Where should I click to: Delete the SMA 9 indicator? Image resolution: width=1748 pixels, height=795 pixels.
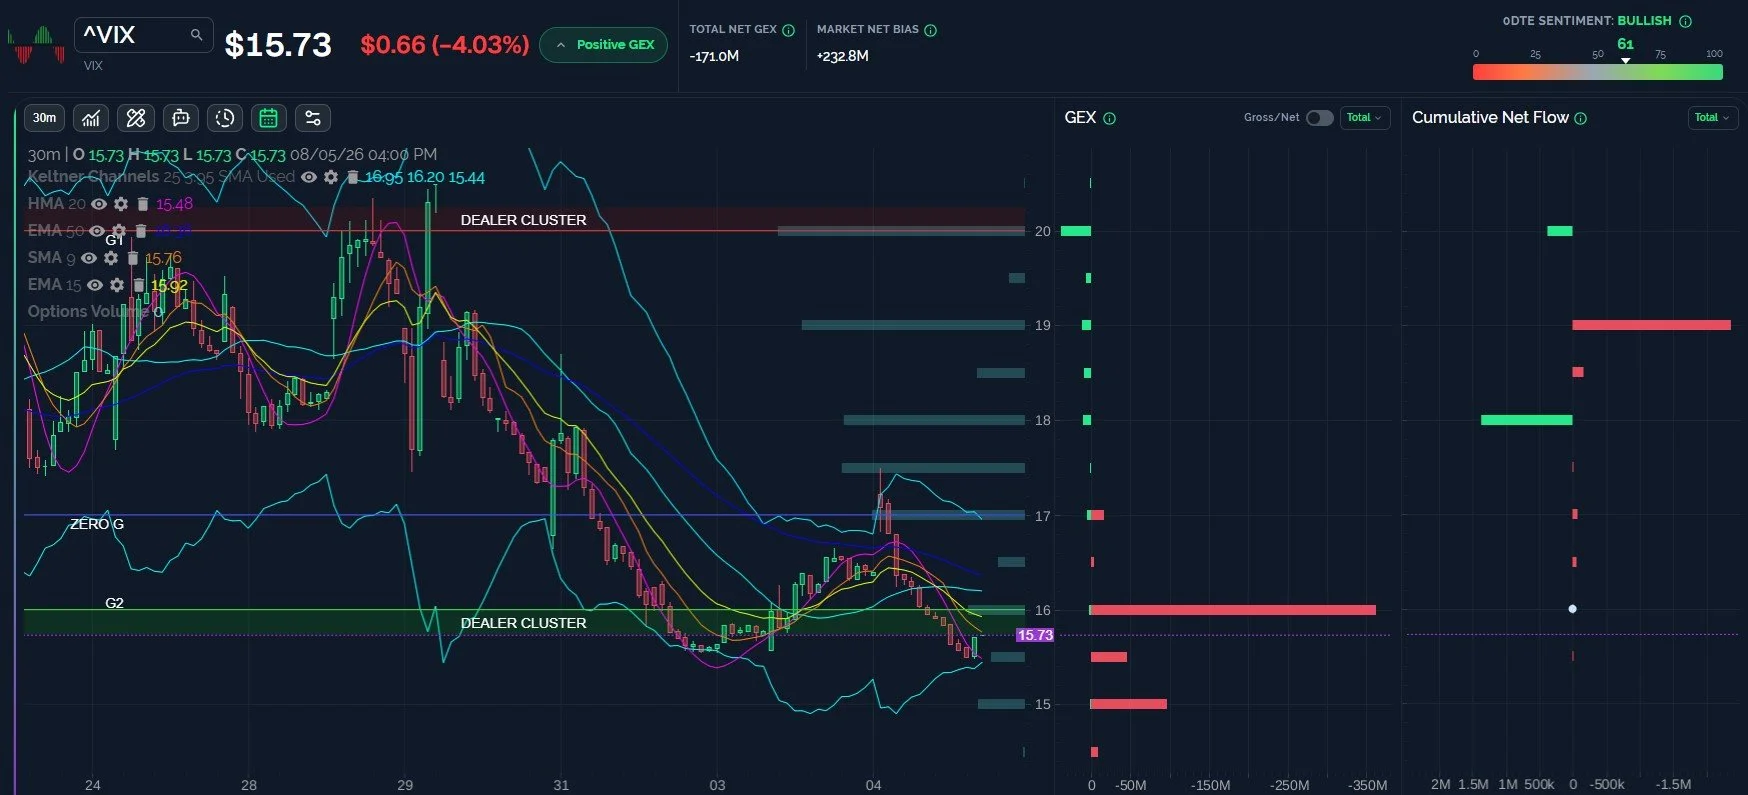pyautogui.click(x=133, y=258)
